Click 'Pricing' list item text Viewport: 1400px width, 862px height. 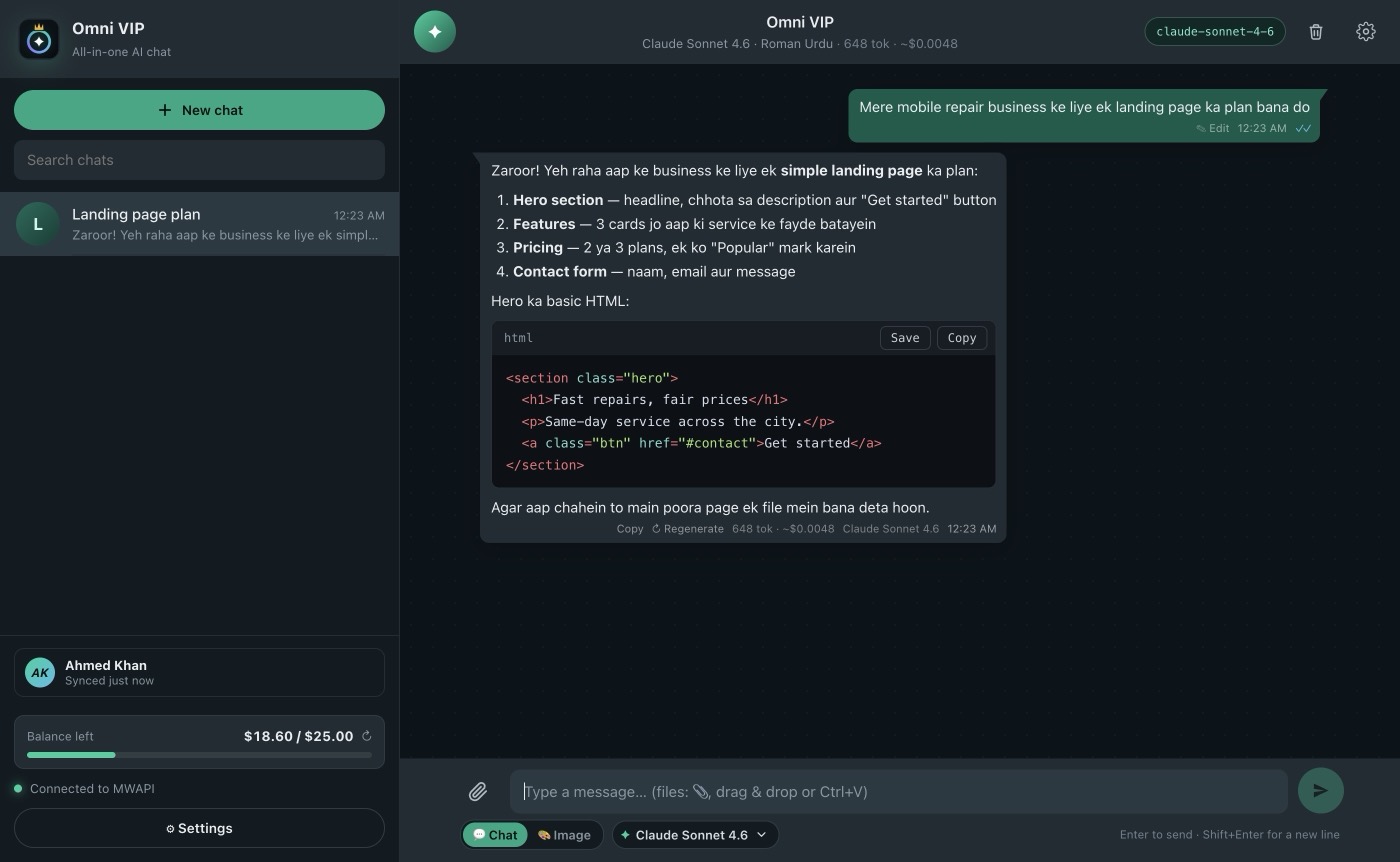(538, 247)
